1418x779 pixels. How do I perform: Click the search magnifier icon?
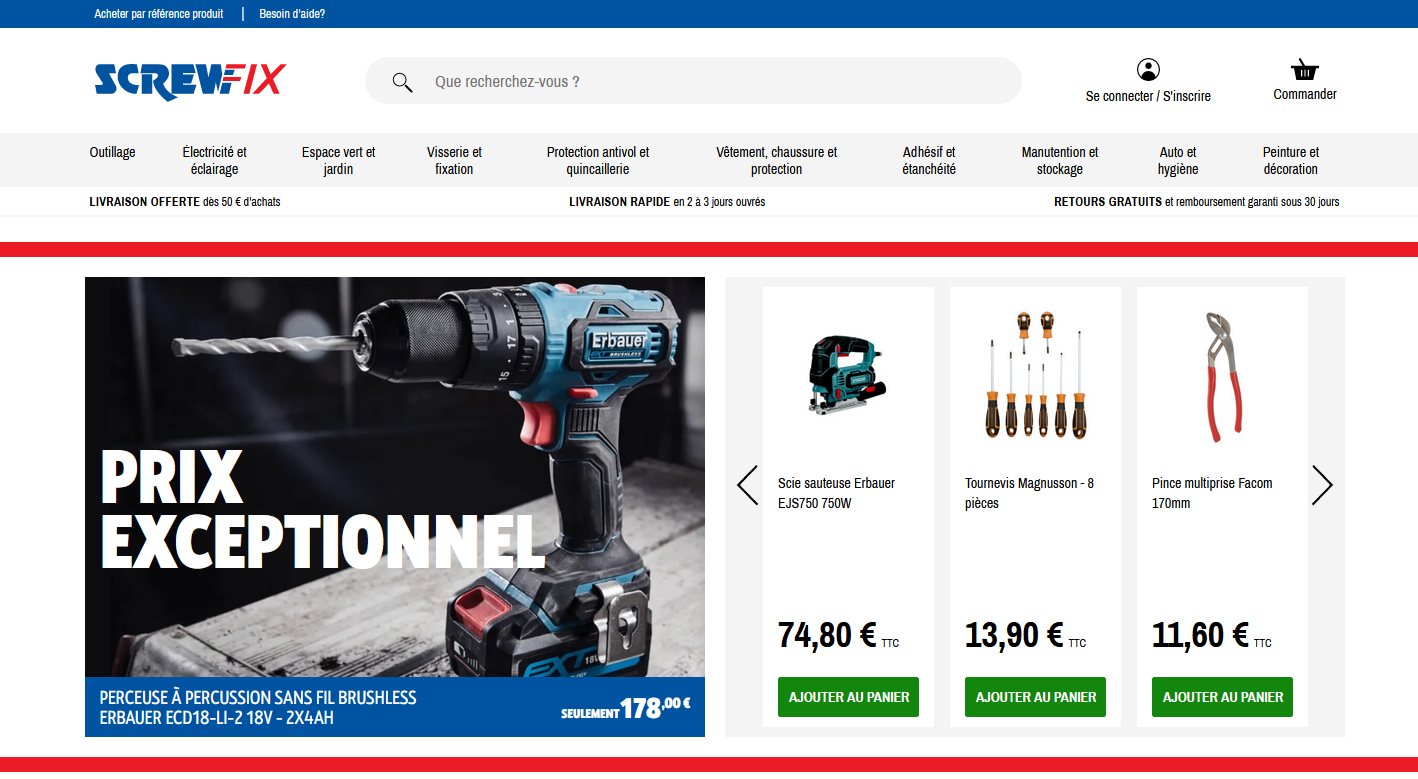(x=402, y=81)
